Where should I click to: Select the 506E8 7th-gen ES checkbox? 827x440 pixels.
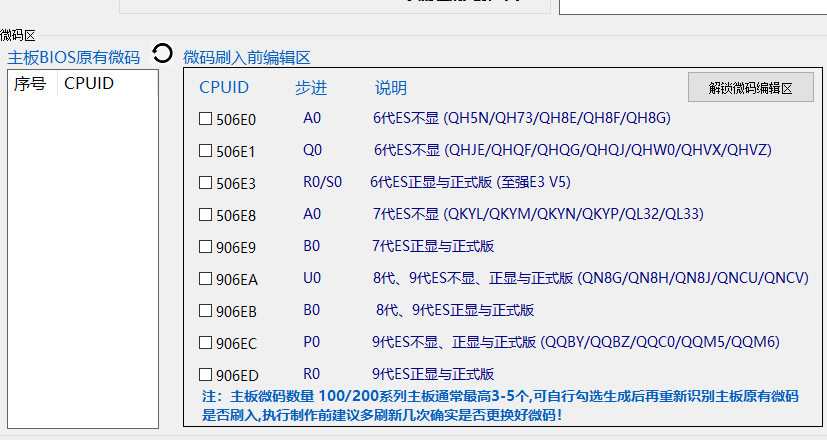click(205, 215)
